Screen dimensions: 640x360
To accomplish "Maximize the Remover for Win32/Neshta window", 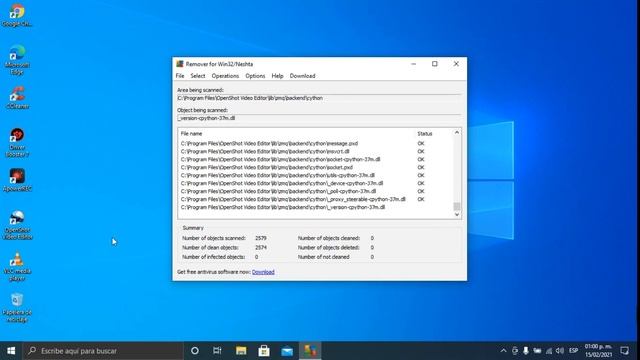I will tap(435, 64).
